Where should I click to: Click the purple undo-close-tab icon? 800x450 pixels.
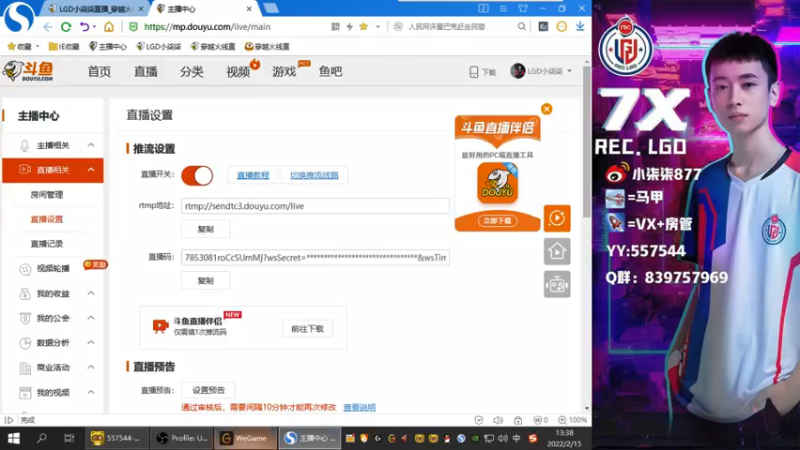85,27
